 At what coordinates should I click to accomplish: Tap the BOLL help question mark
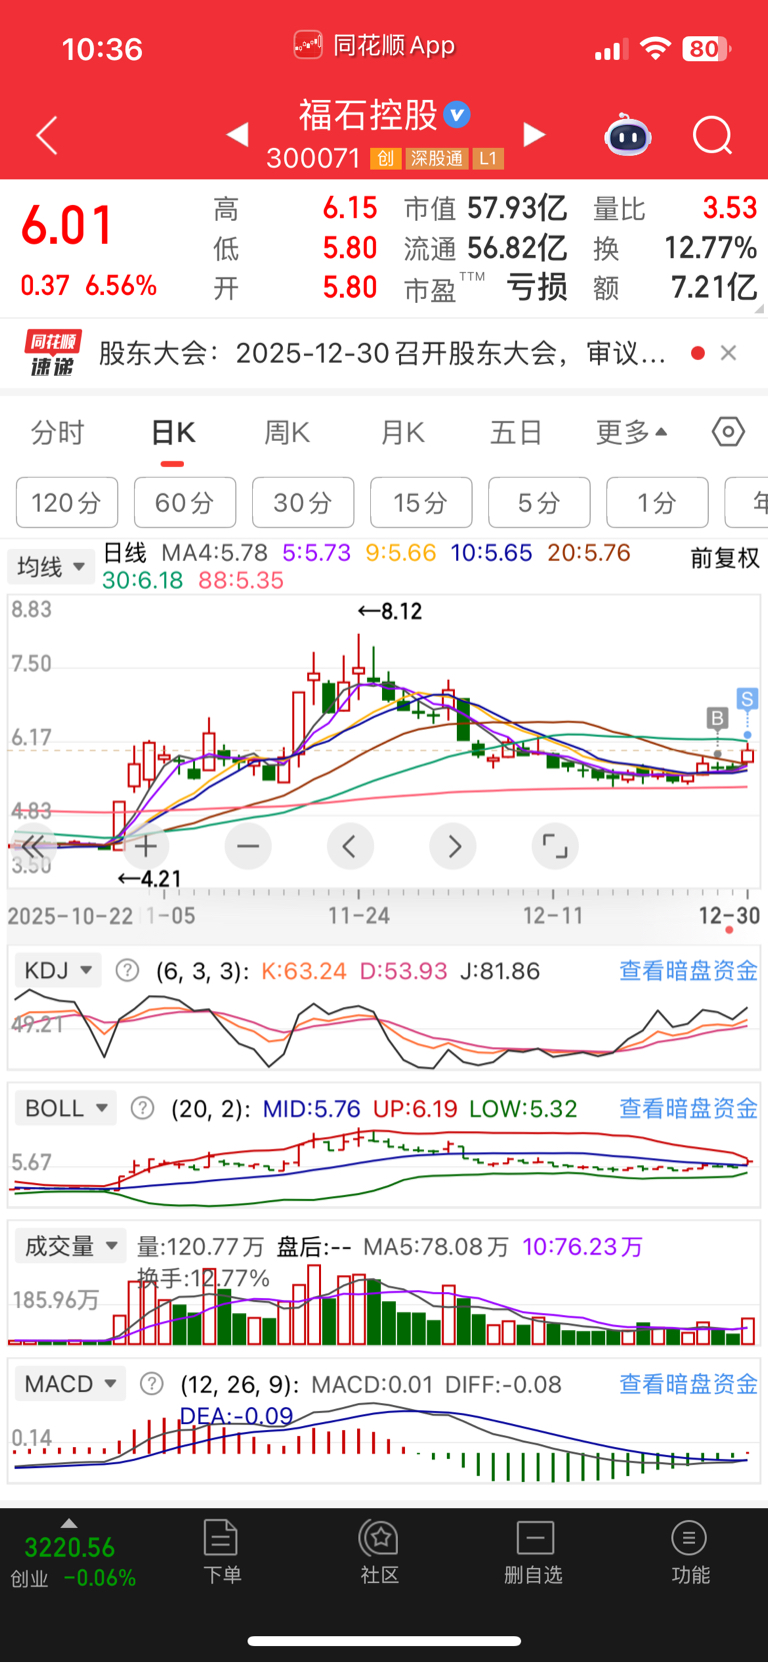pos(143,1108)
